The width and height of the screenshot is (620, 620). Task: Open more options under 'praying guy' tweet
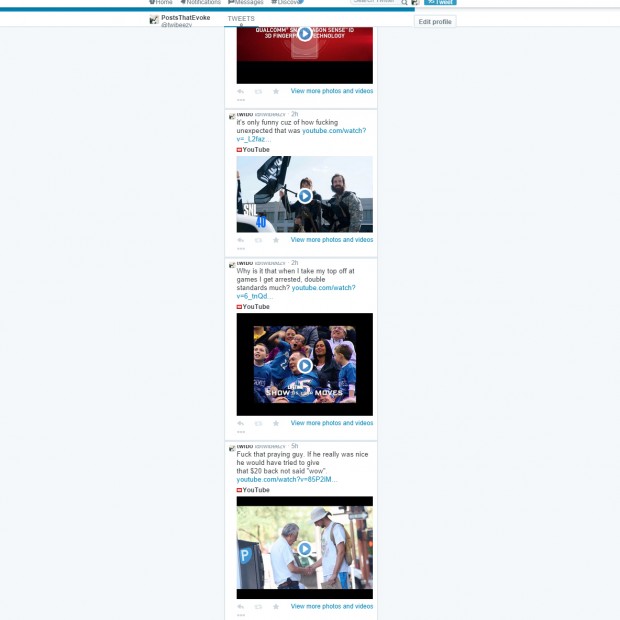point(240,615)
